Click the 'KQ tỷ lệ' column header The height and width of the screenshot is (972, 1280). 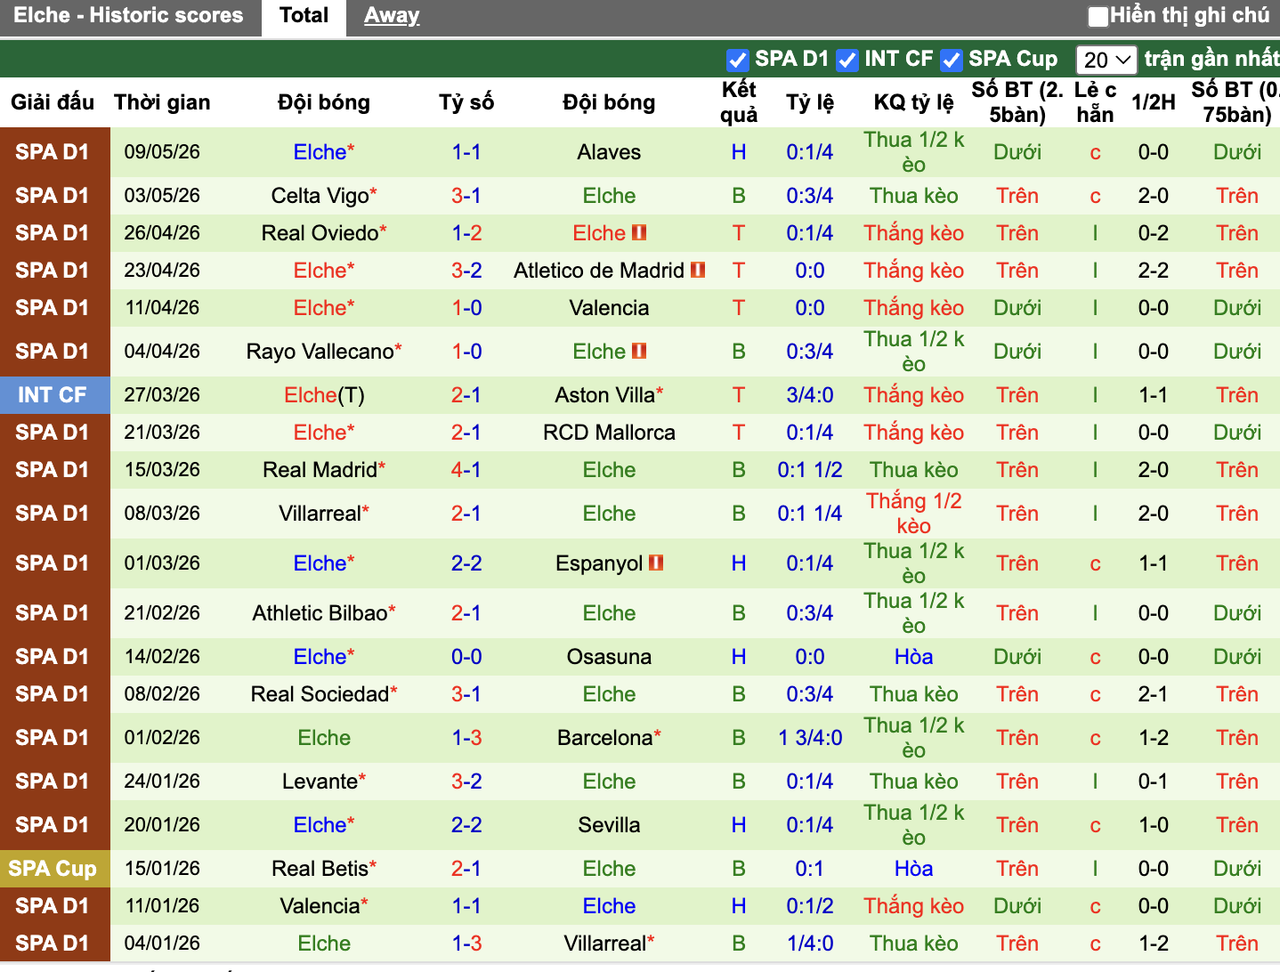[x=914, y=102]
